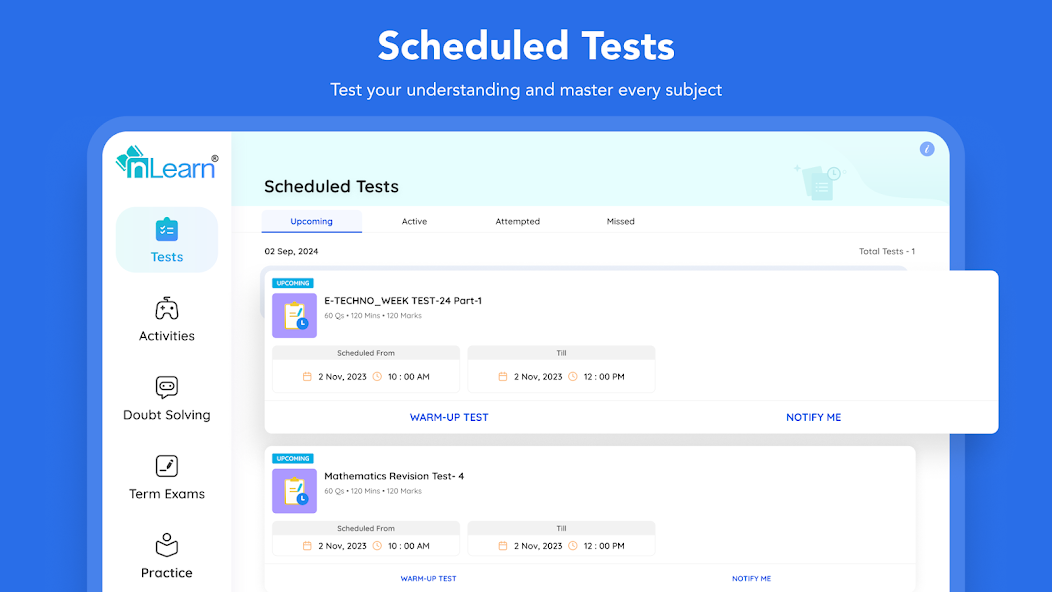Image resolution: width=1052 pixels, height=592 pixels.
Task: Click the info icon at top right
Action: pyautogui.click(x=927, y=149)
